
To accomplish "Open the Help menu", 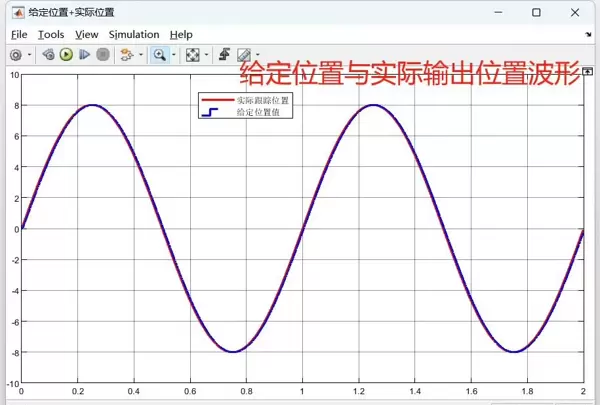I will (181, 34).
